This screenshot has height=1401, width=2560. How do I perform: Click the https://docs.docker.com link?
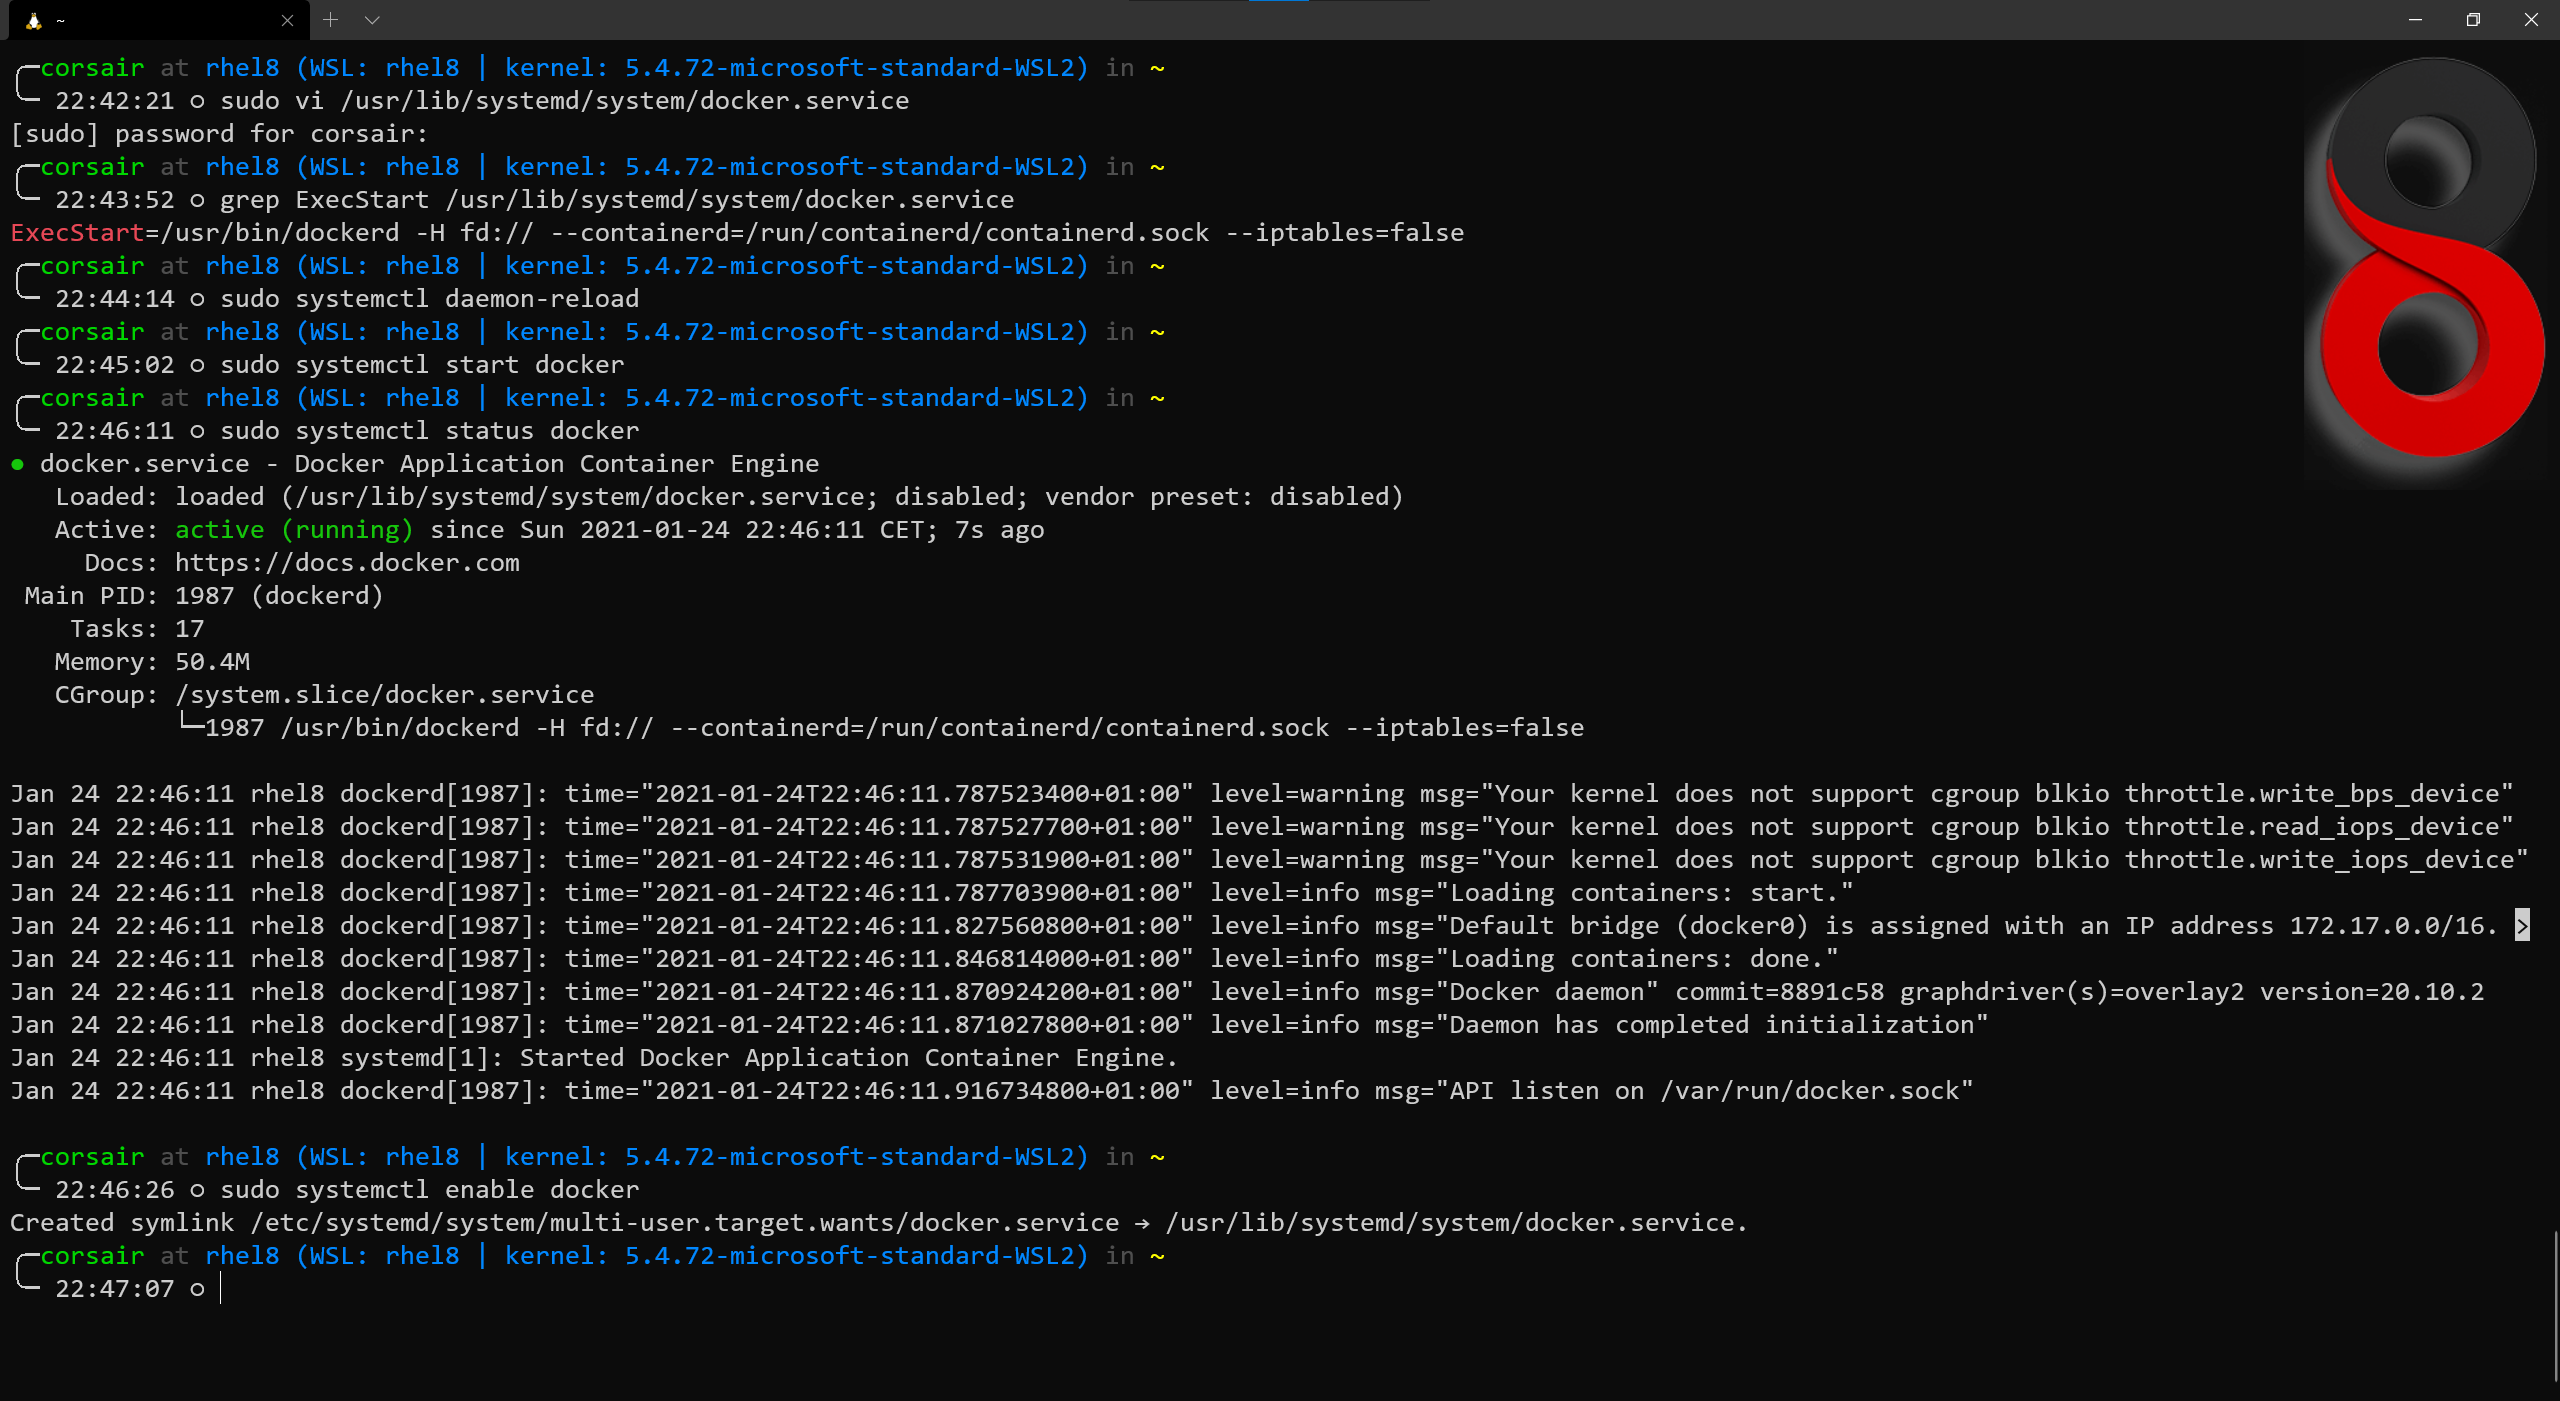346,562
